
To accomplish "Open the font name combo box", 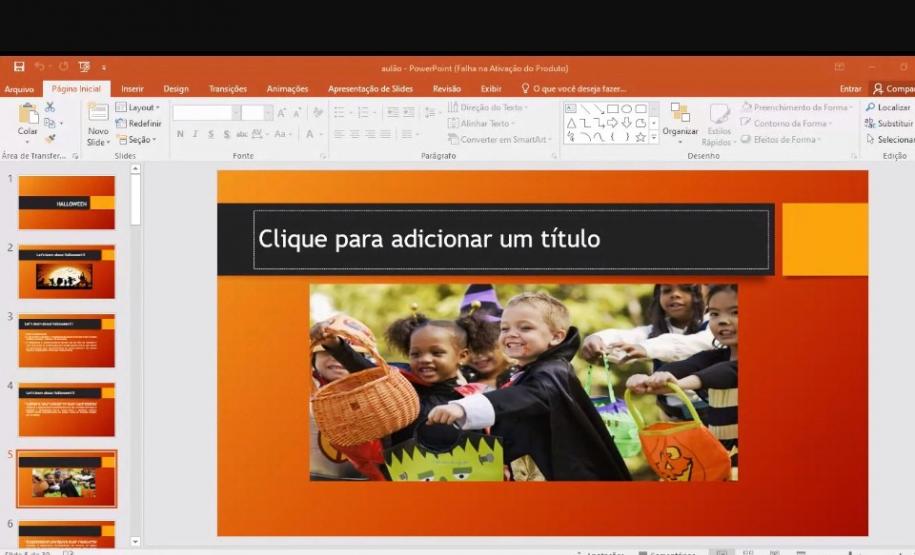I will click(x=206, y=113).
